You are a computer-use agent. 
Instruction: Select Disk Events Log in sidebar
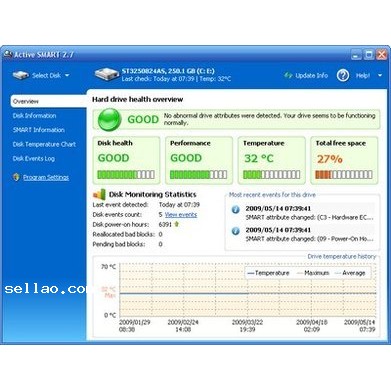tap(34, 159)
